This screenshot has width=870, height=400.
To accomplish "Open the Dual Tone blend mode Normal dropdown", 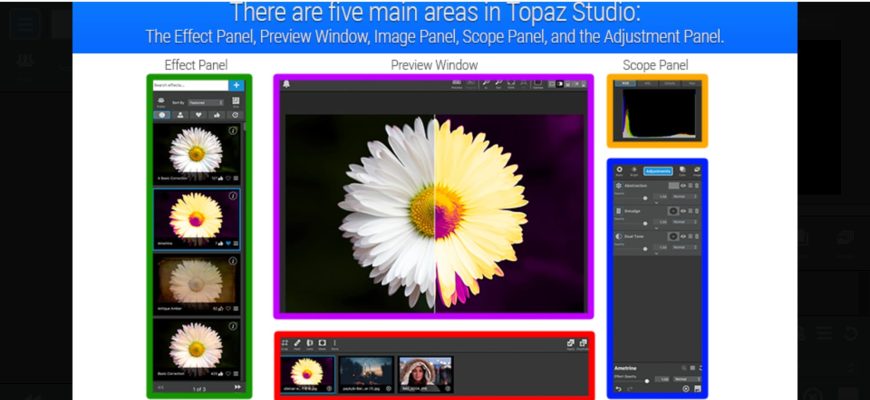I will coord(685,247).
